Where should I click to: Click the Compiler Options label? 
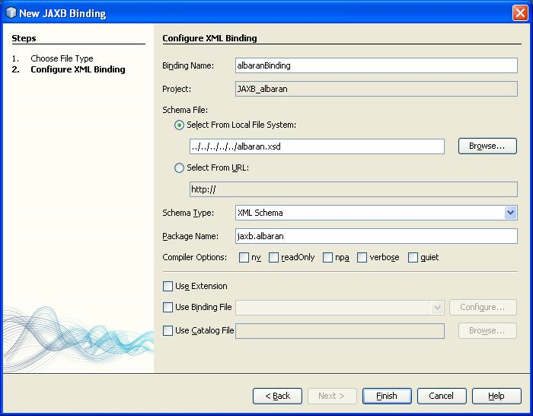click(x=194, y=257)
